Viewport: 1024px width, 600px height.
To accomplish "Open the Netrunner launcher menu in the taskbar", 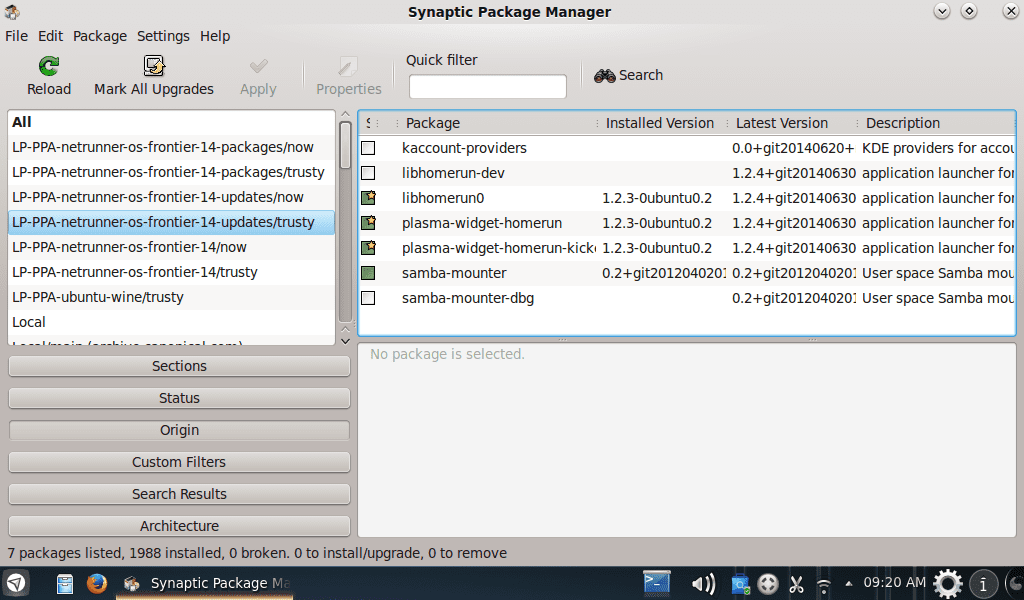I will 16,583.
